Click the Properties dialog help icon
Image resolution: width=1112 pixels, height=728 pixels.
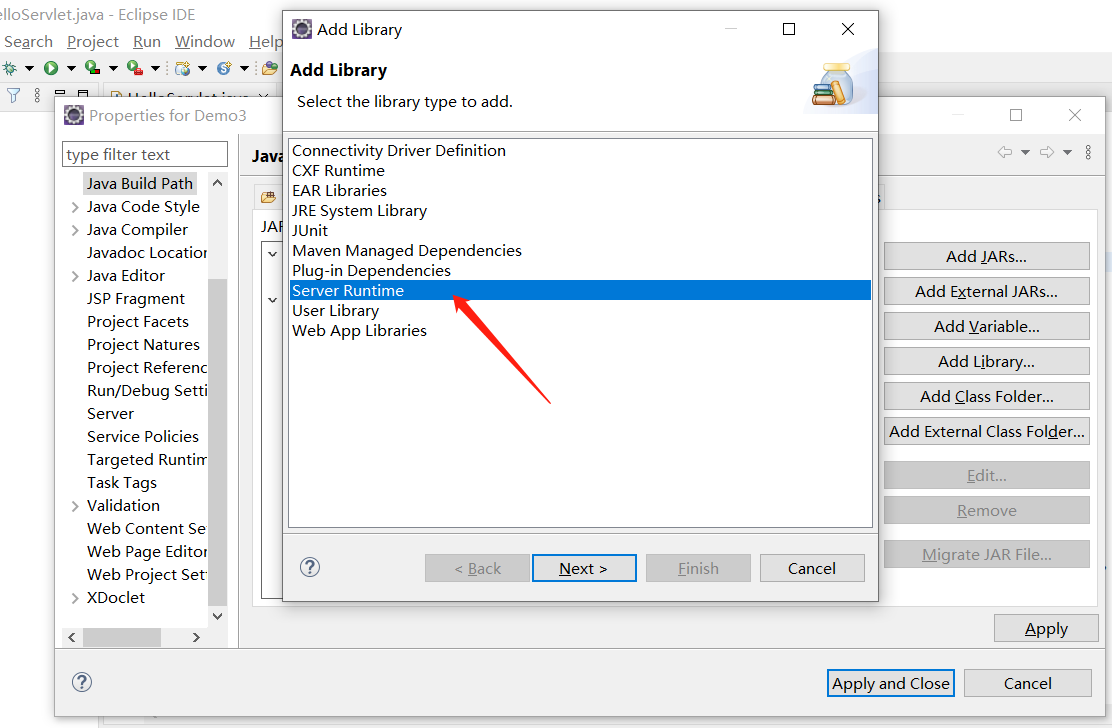[82, 682]
